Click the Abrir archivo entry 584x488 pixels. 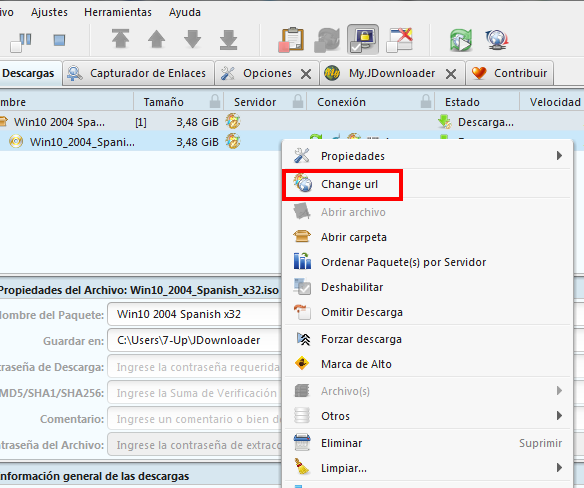pos(428,212)
